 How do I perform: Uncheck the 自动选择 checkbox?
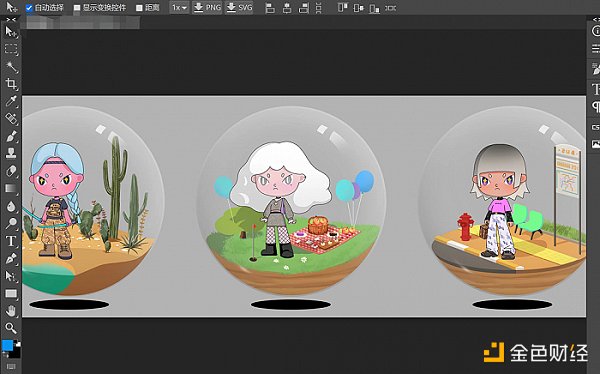[x=29, y=8]
